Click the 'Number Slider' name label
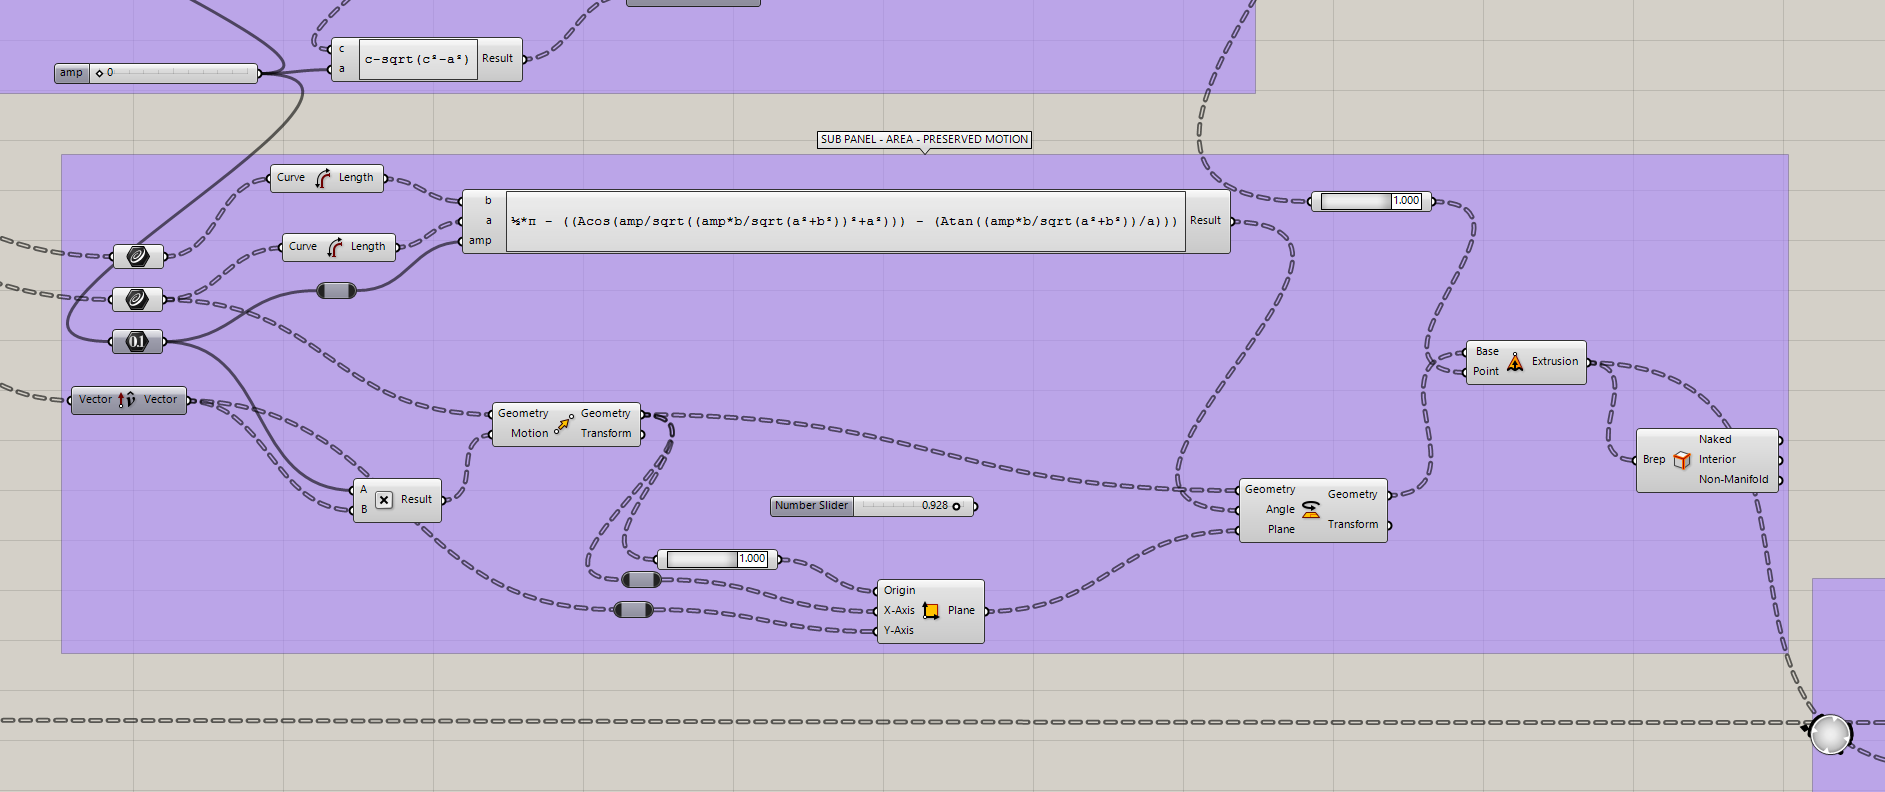 [811, 506]
